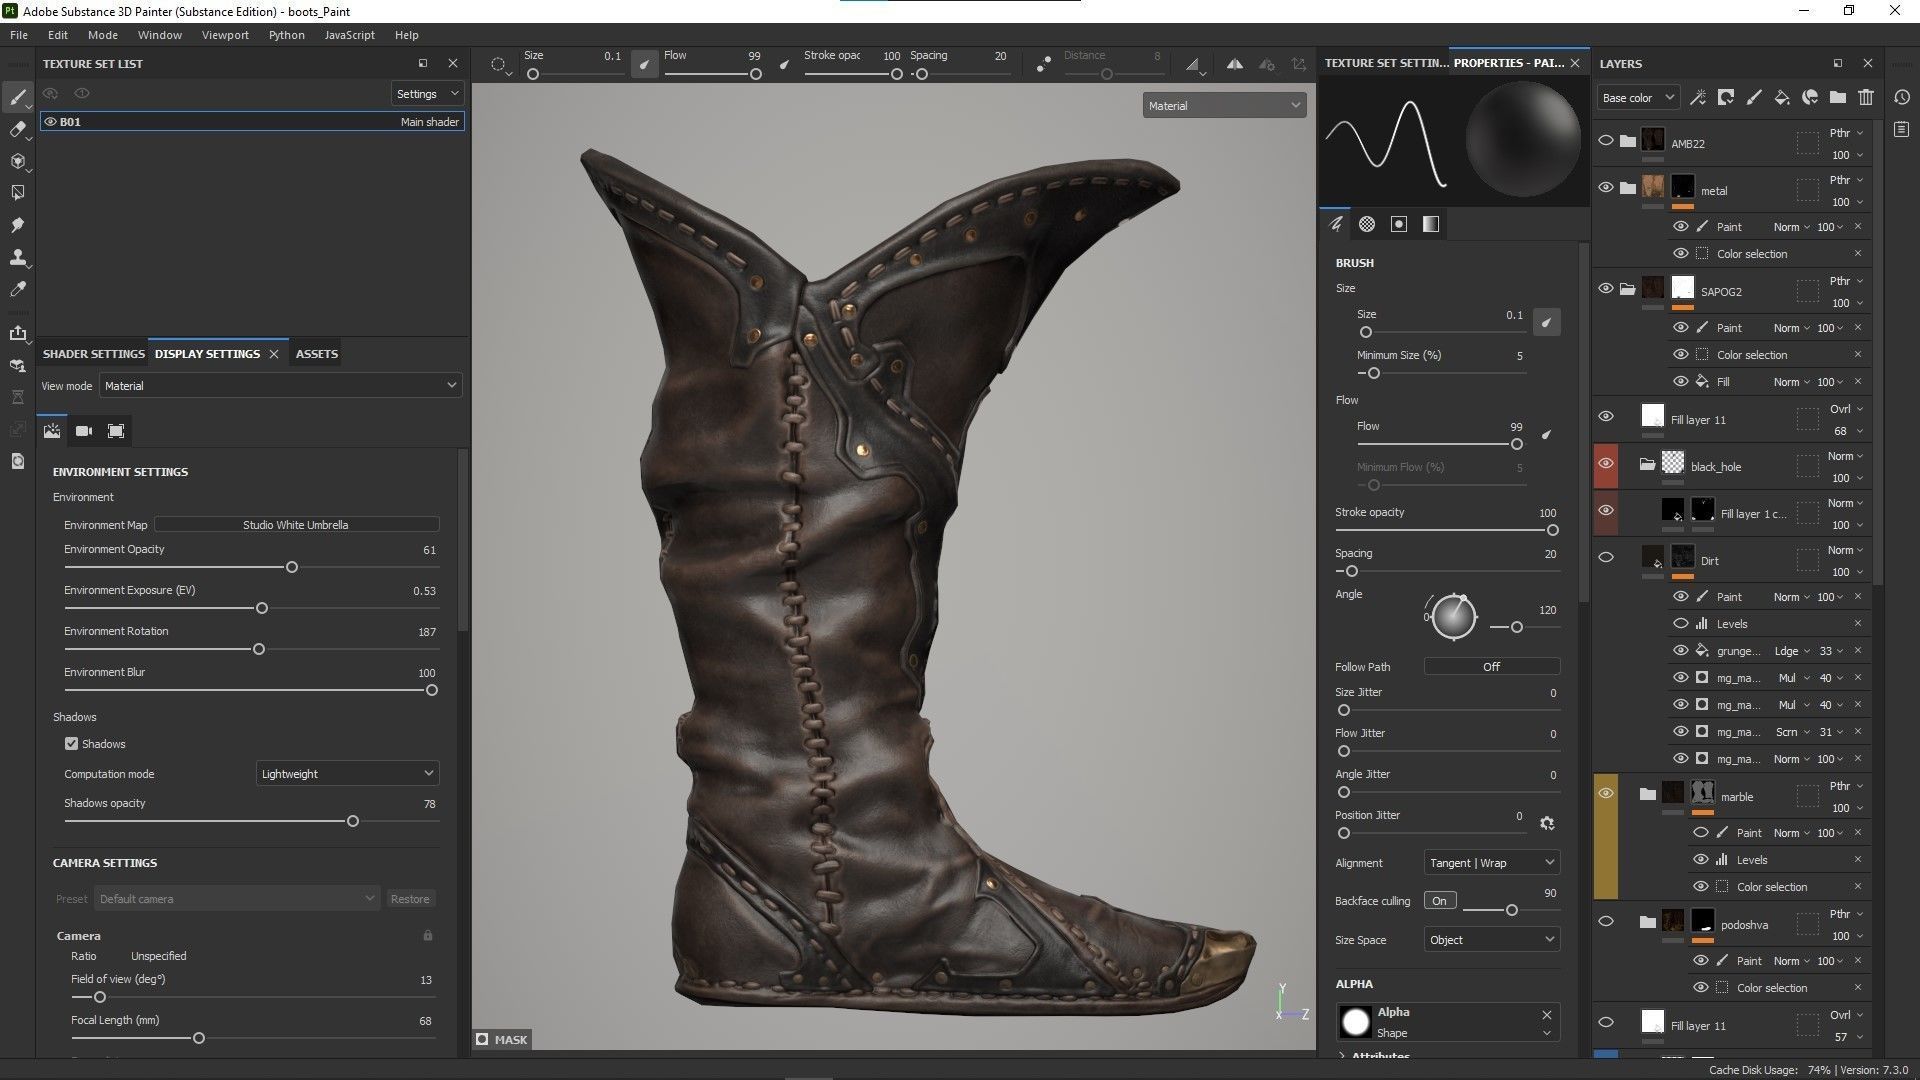Select the Polygon Fill tool

click(17, 193)
